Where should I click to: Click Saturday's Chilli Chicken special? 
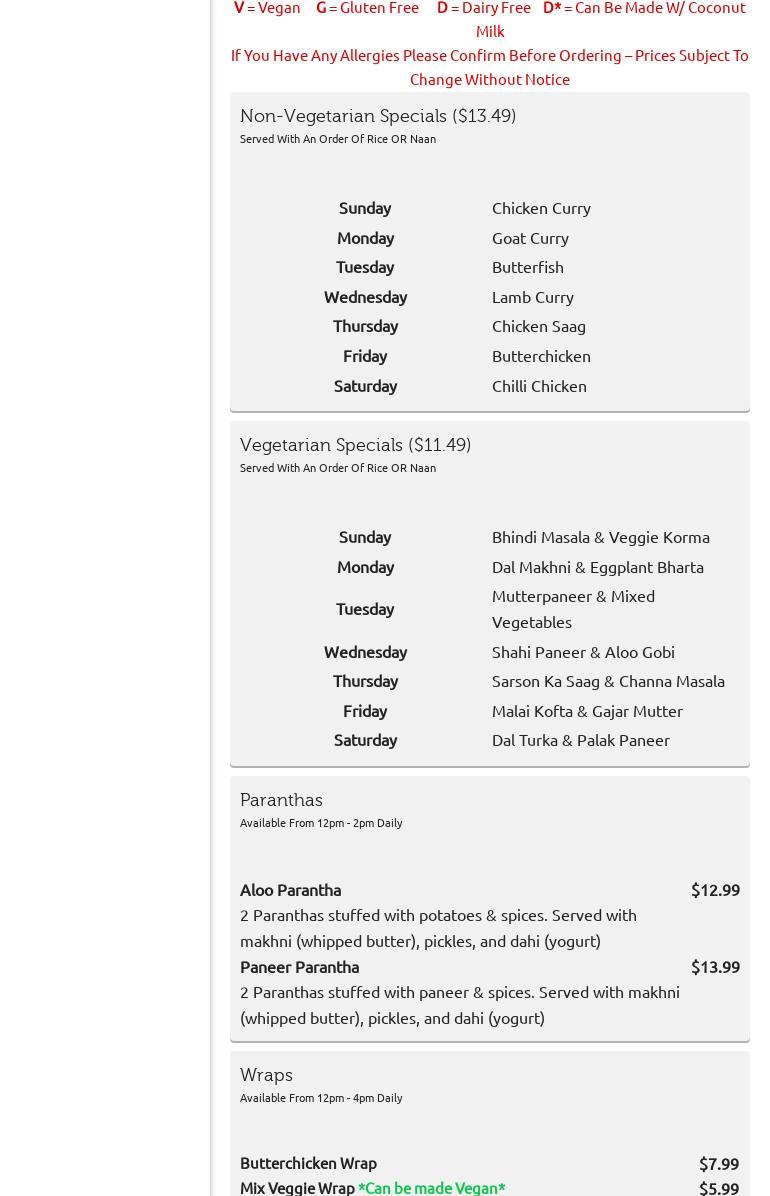pyautogui.click(x=539, y=386)
